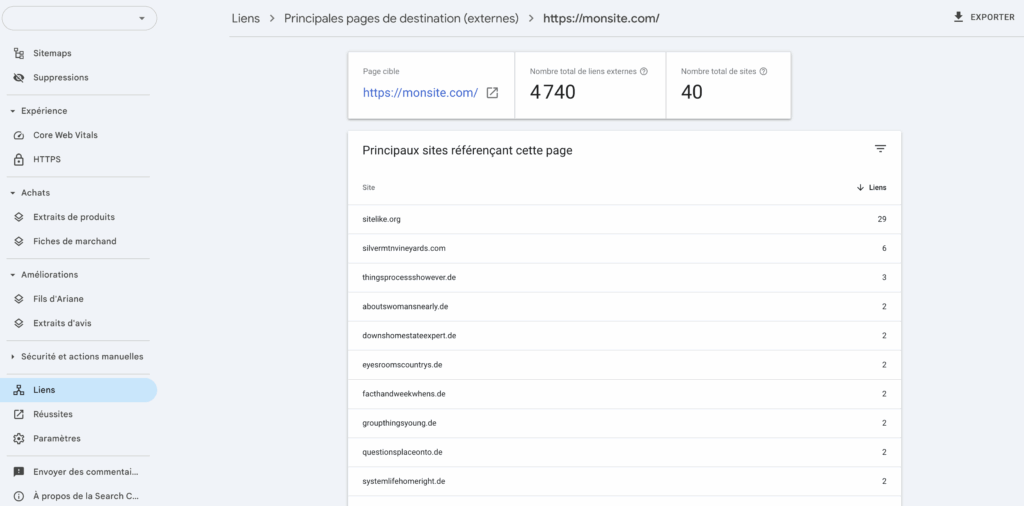Click the HTTPS padlock icon in sidebar

tap(19, 159)
